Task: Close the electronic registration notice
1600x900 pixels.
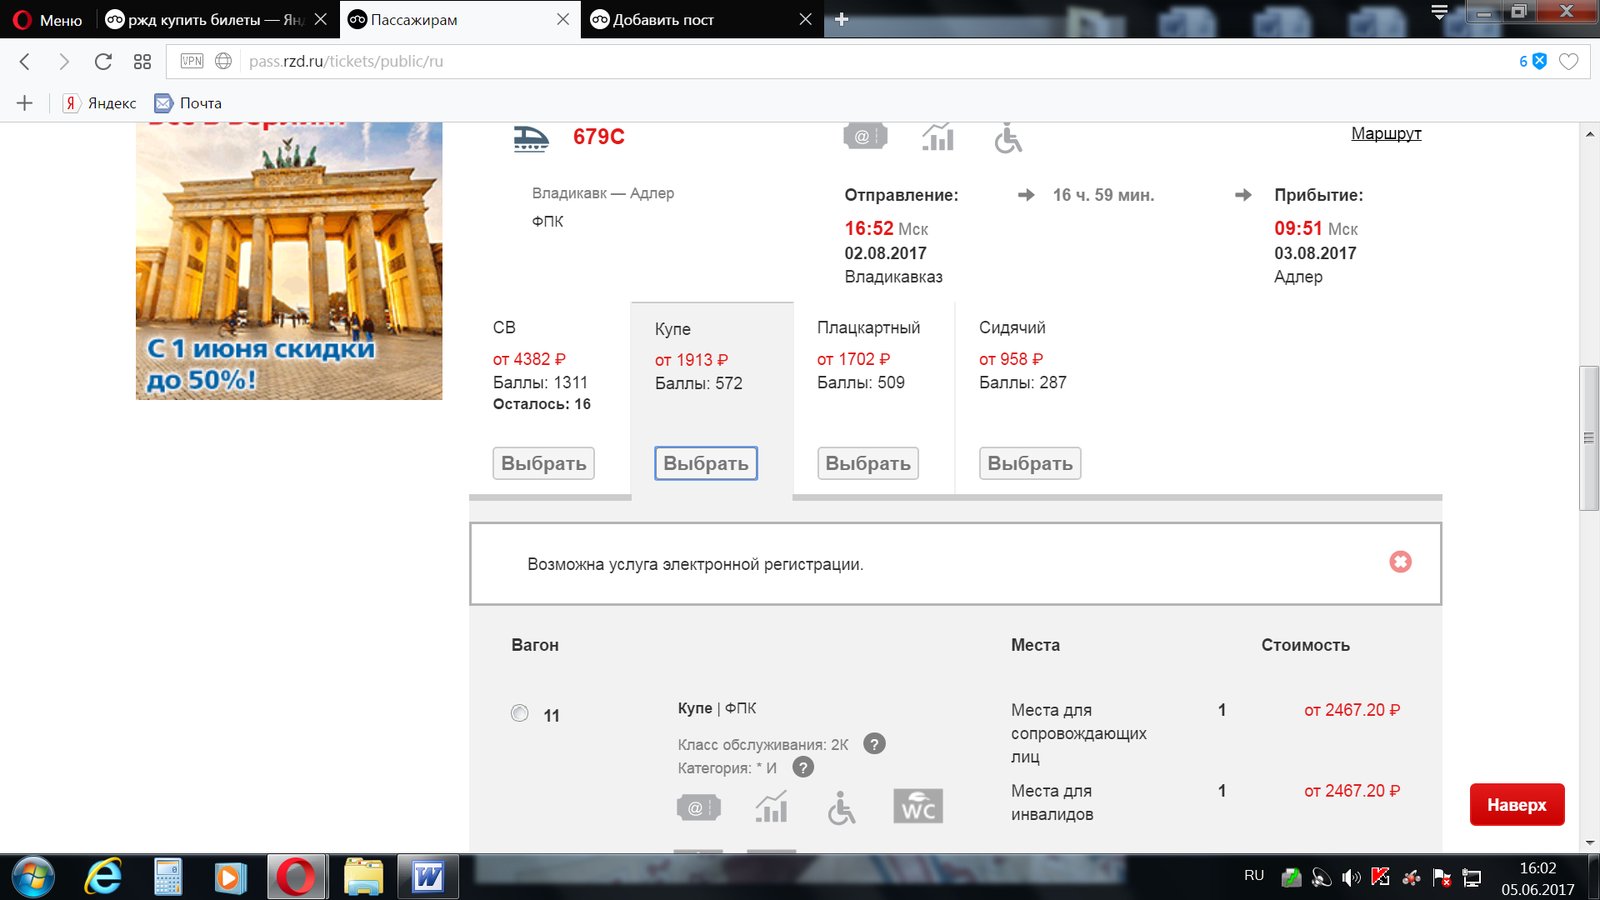Action: pos(1400,562)
